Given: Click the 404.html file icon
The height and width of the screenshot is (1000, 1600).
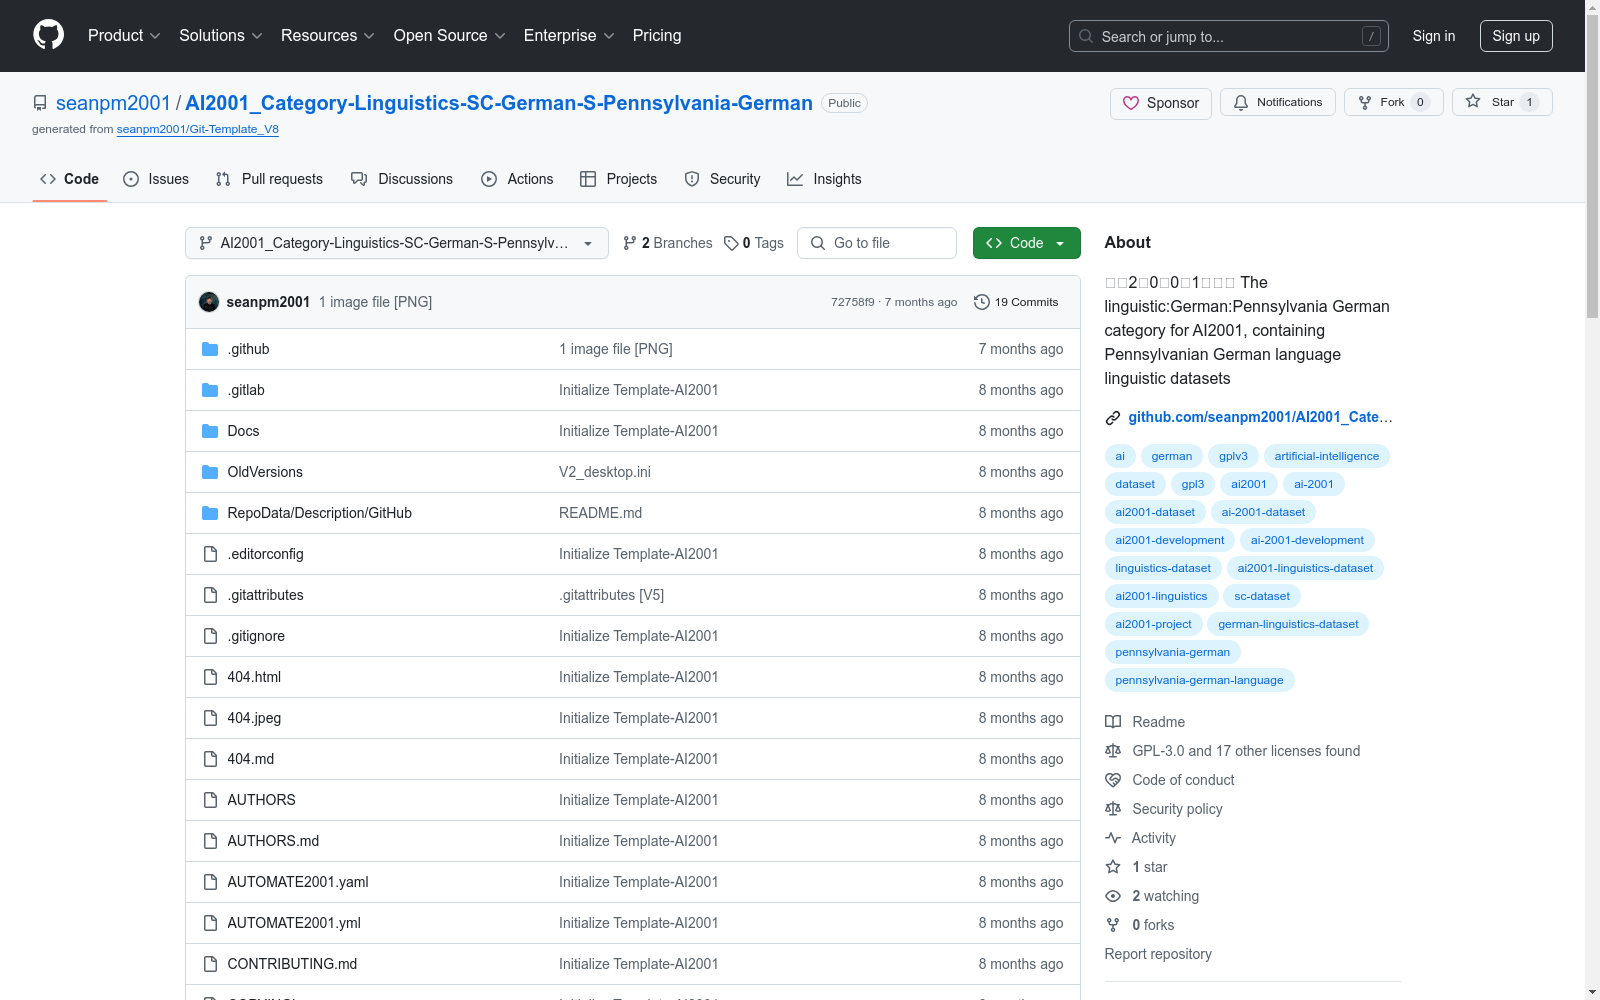Looking at the screenshot, I should pyautogui.click(x=210, y=677).
